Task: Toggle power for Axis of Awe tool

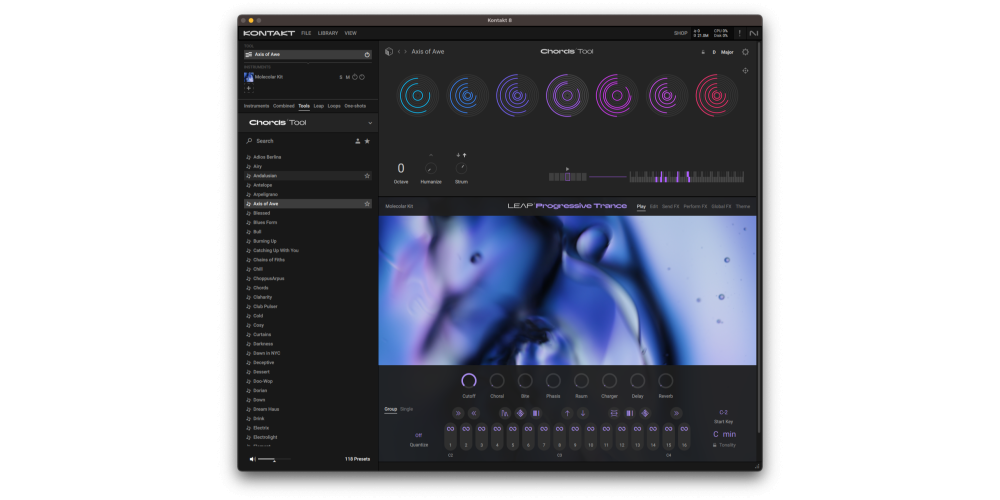Action: (x=367, y=55)
